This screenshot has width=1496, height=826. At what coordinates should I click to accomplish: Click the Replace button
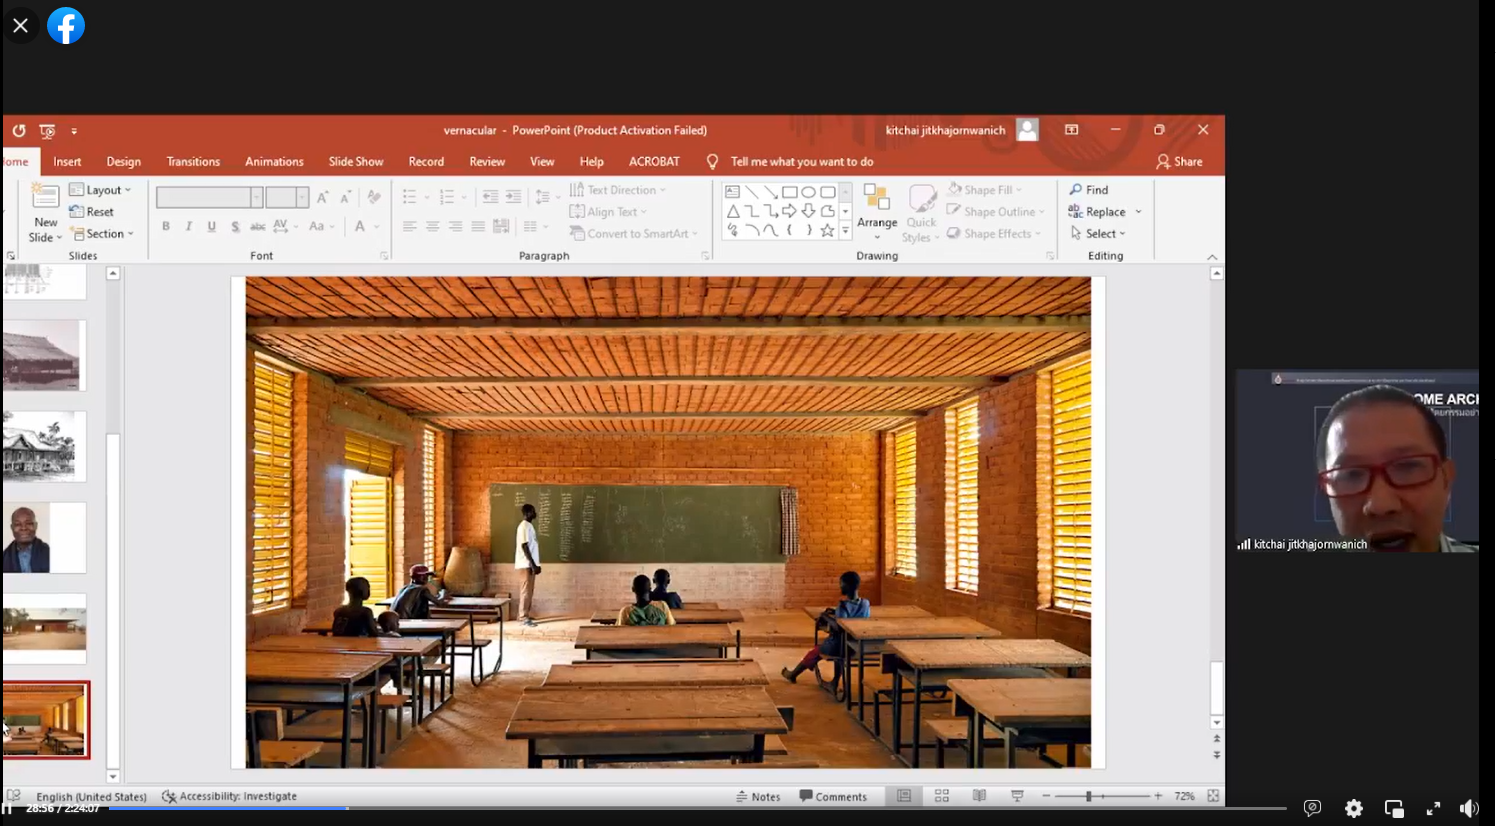(1097, 212)
